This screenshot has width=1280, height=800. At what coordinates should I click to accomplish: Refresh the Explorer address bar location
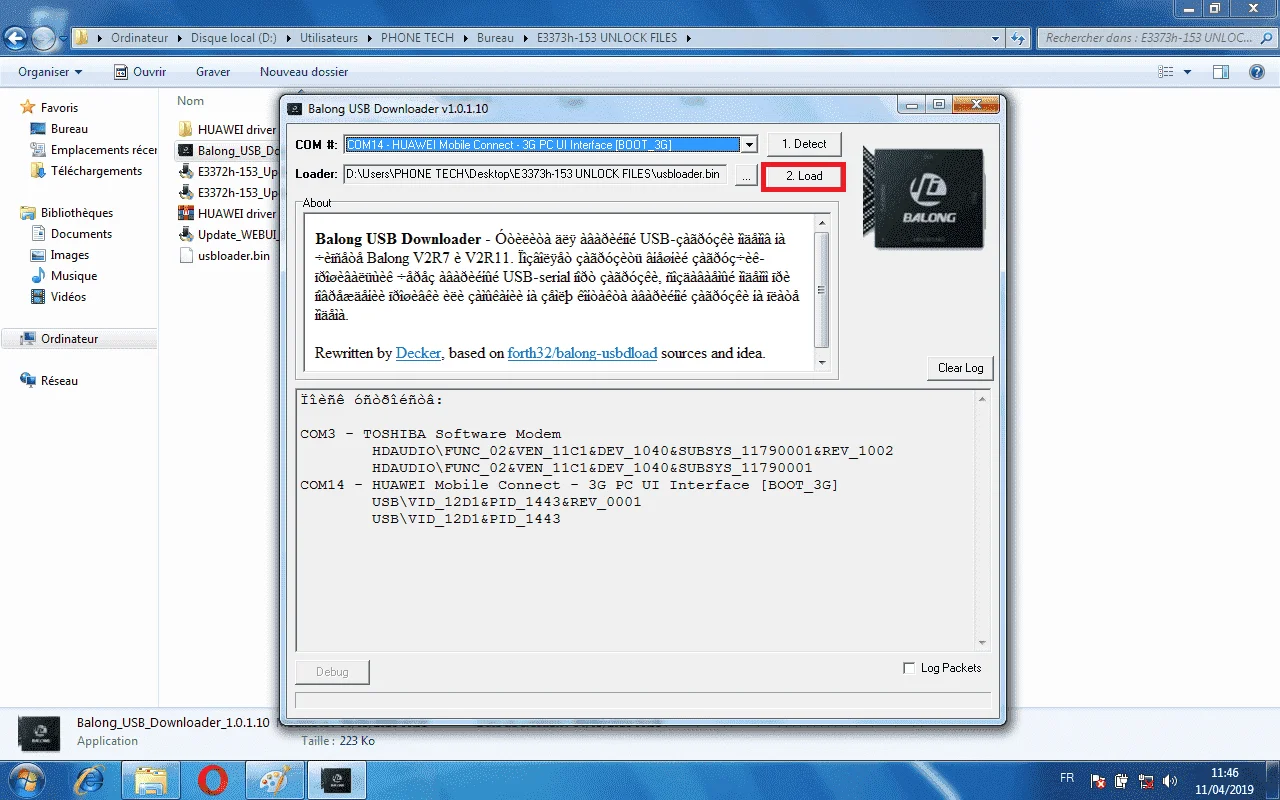pos(1018,38)
